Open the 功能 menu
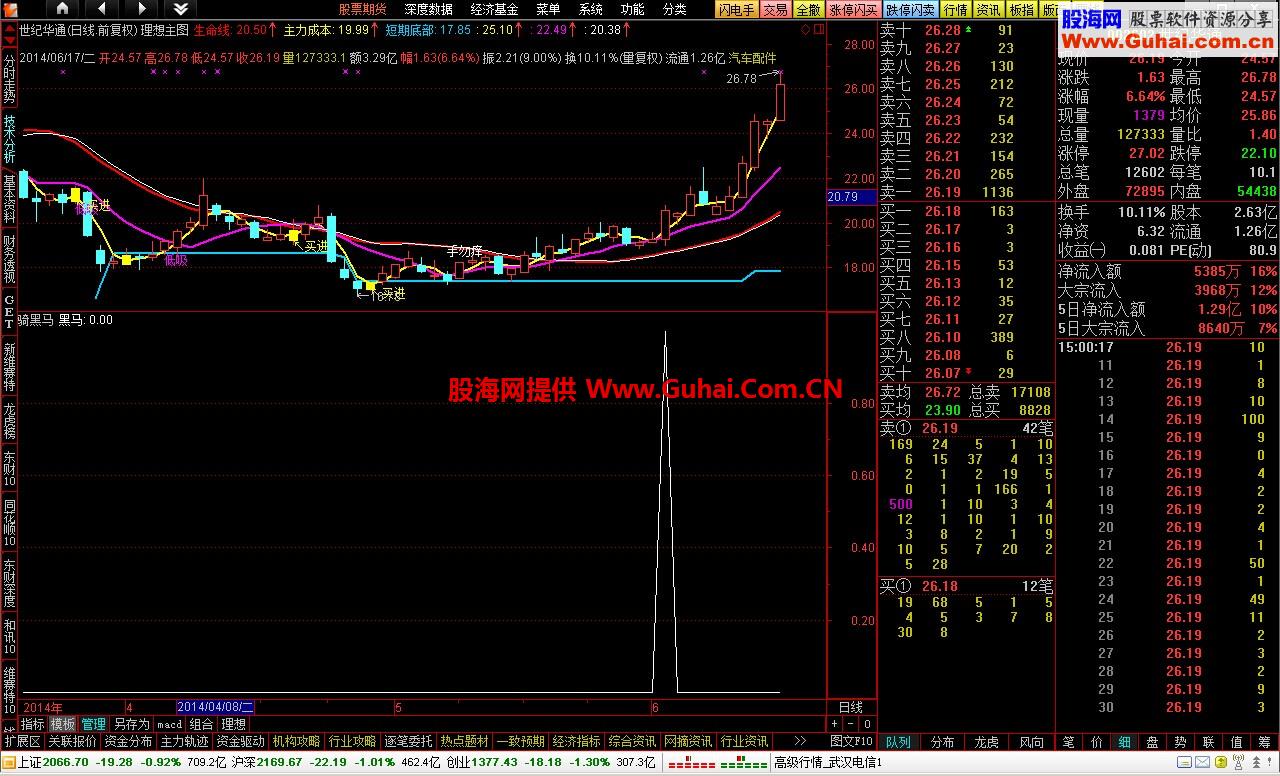 [x=632, y=9]
